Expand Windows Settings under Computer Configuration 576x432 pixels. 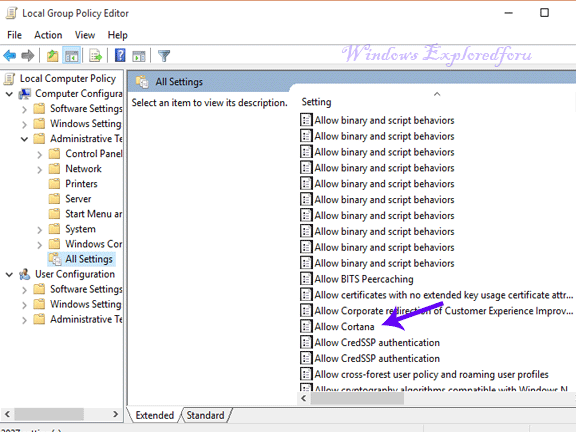[24, 124]
